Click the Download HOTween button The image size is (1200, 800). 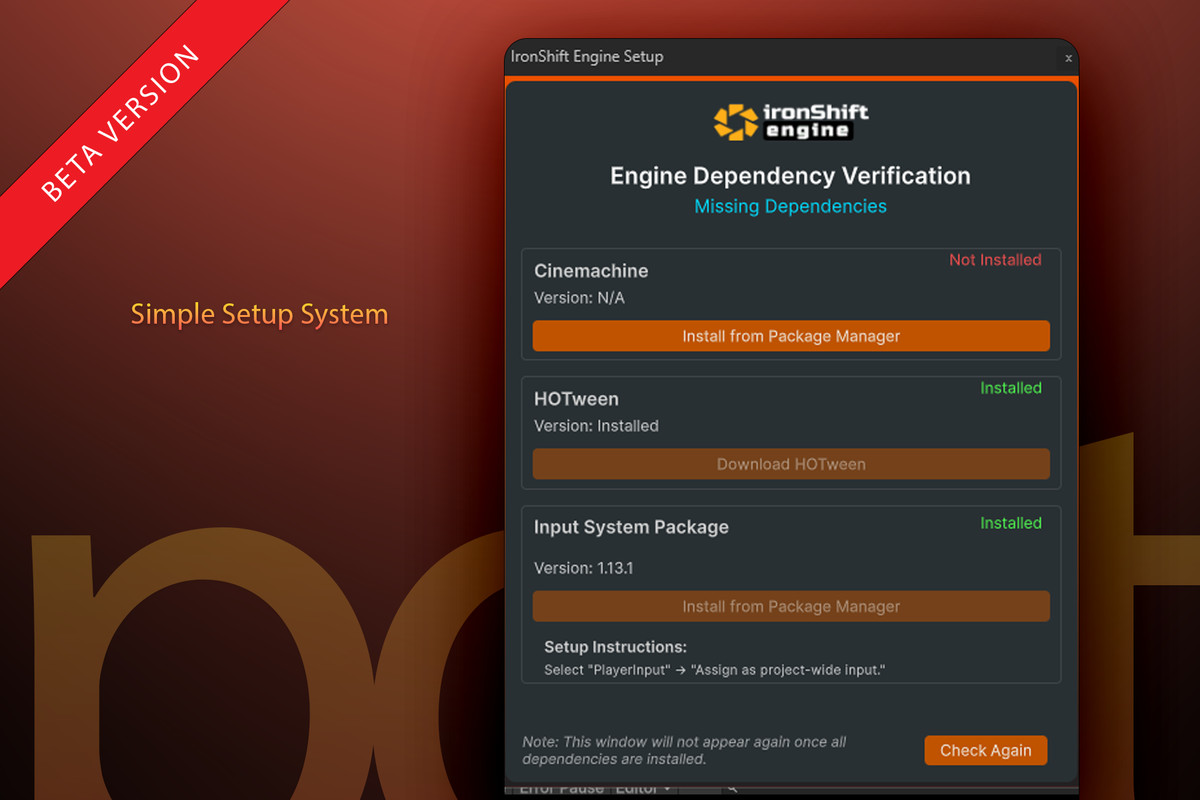791,464
